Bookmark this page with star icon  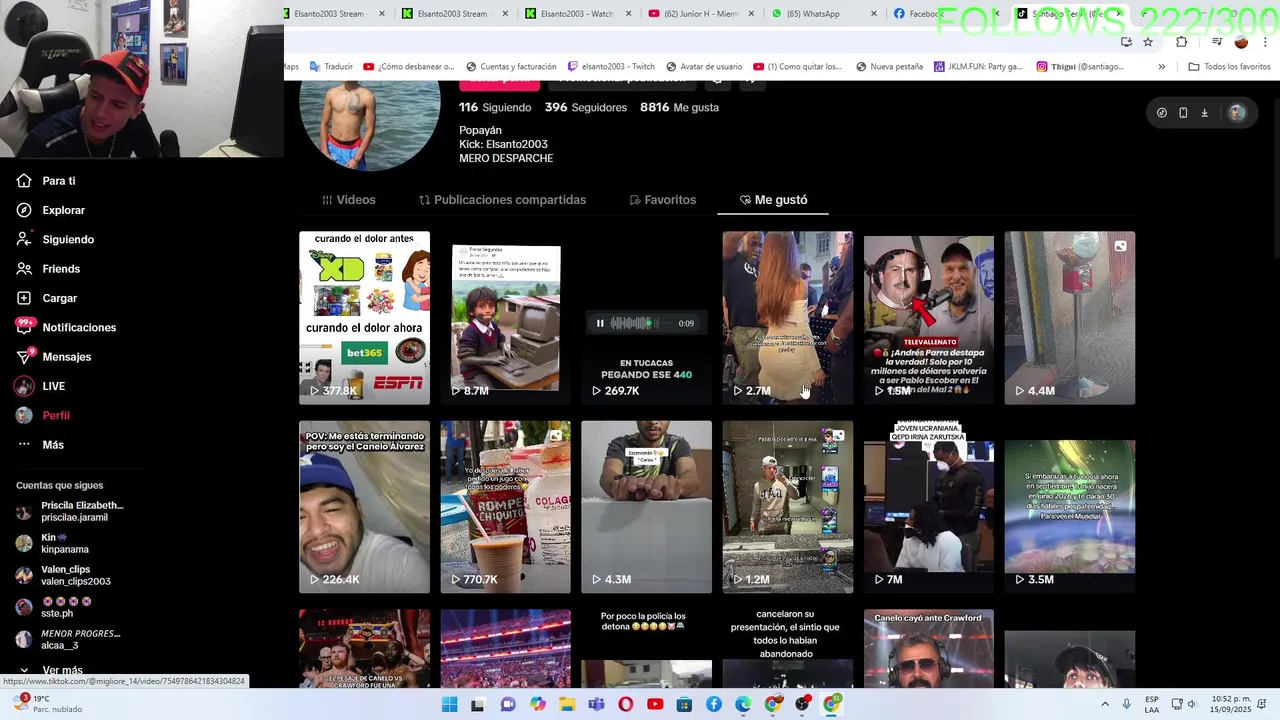1148,42
